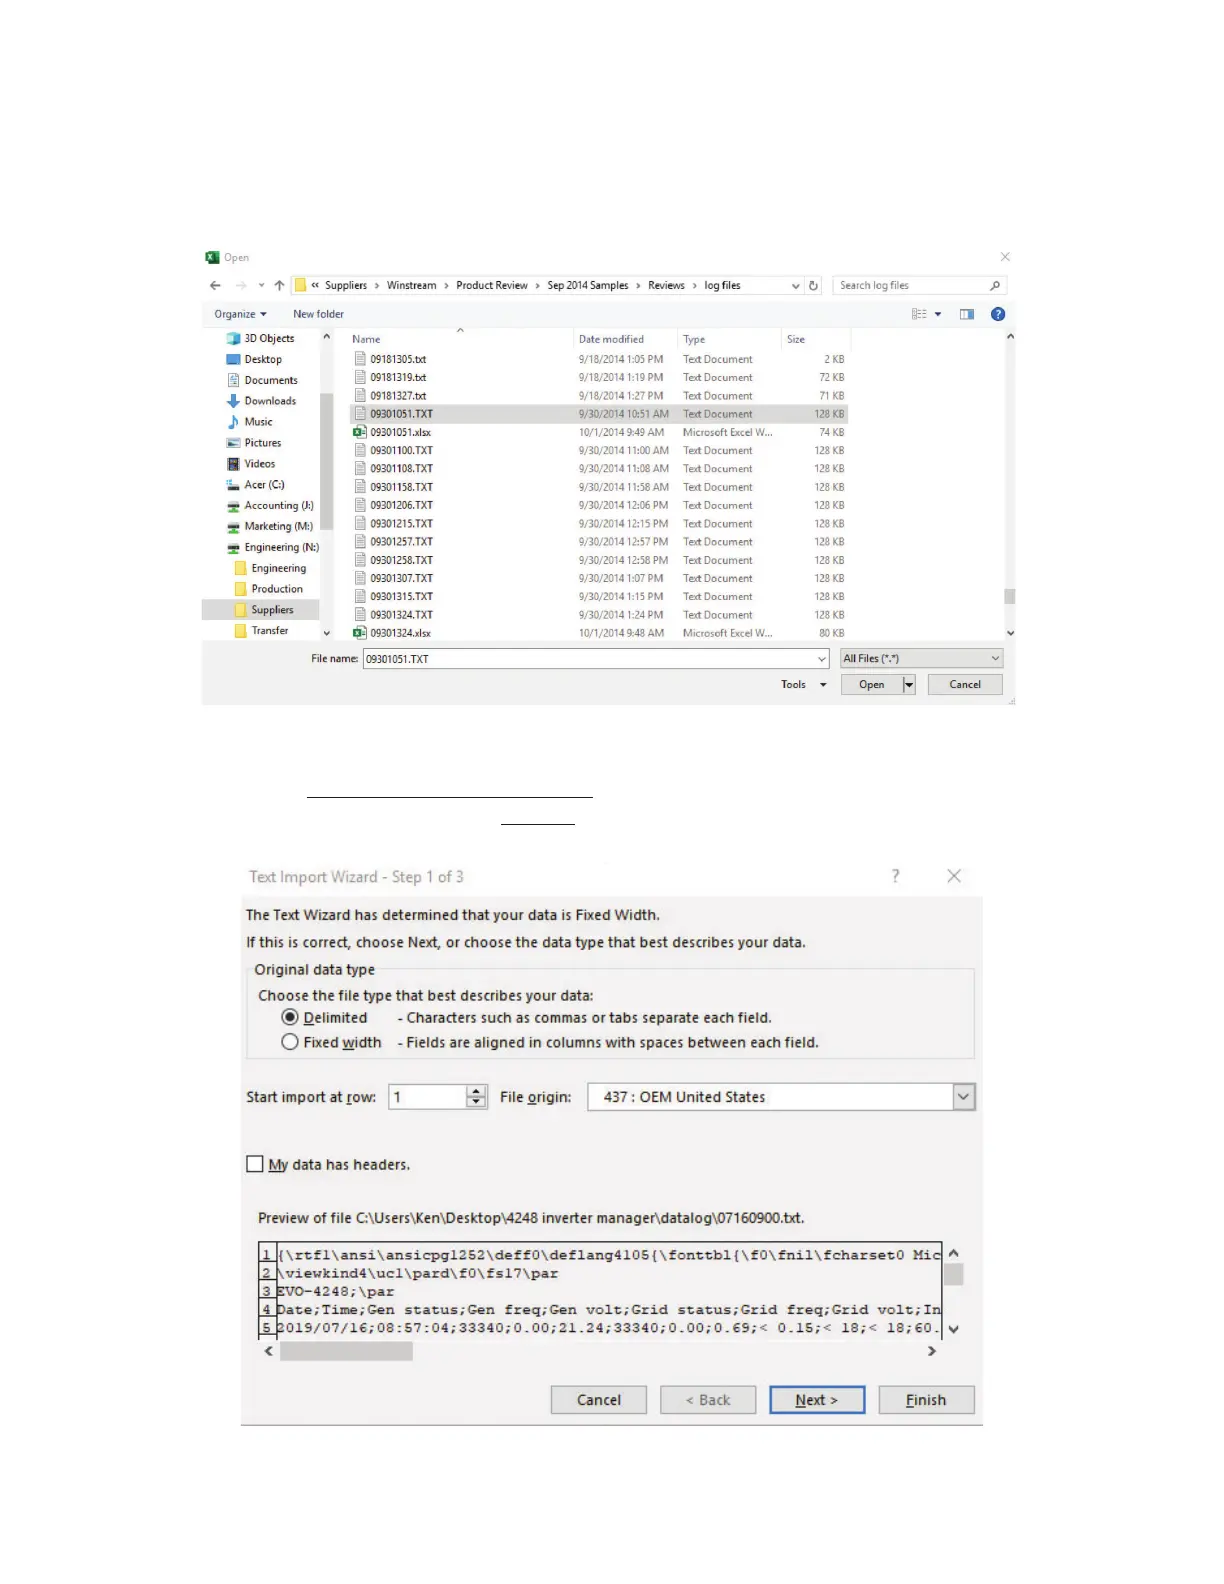The height and width of the screenshot is (1584, 1224).
Task: Click the up one level arrow
Action: click(279, 286)
